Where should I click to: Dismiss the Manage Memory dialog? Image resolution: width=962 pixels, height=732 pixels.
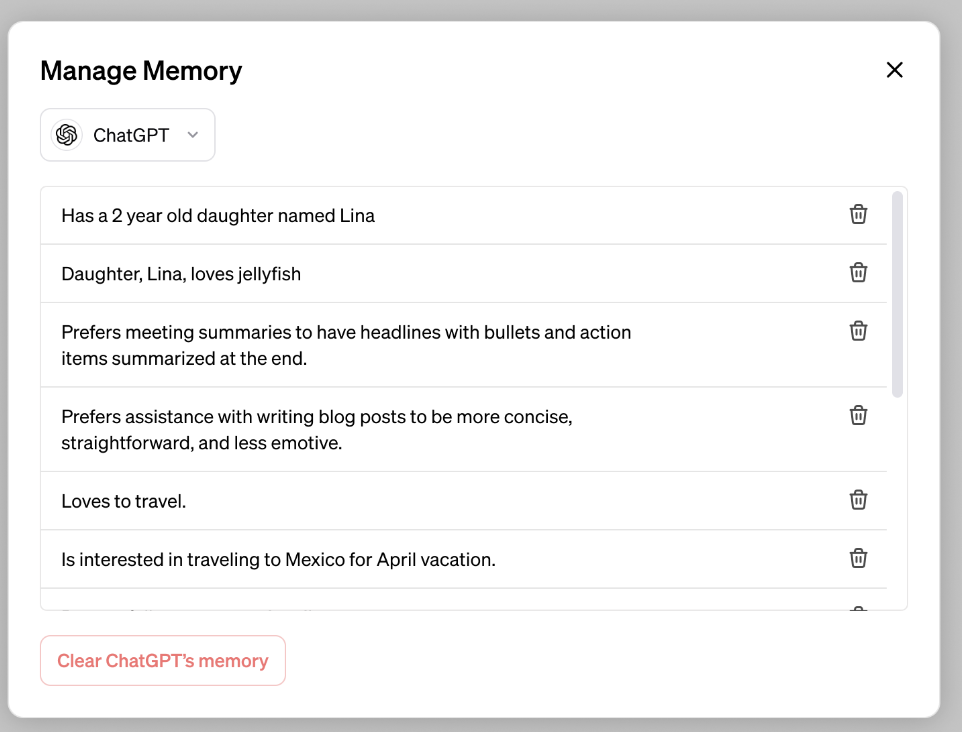click(x=894, y=70)
